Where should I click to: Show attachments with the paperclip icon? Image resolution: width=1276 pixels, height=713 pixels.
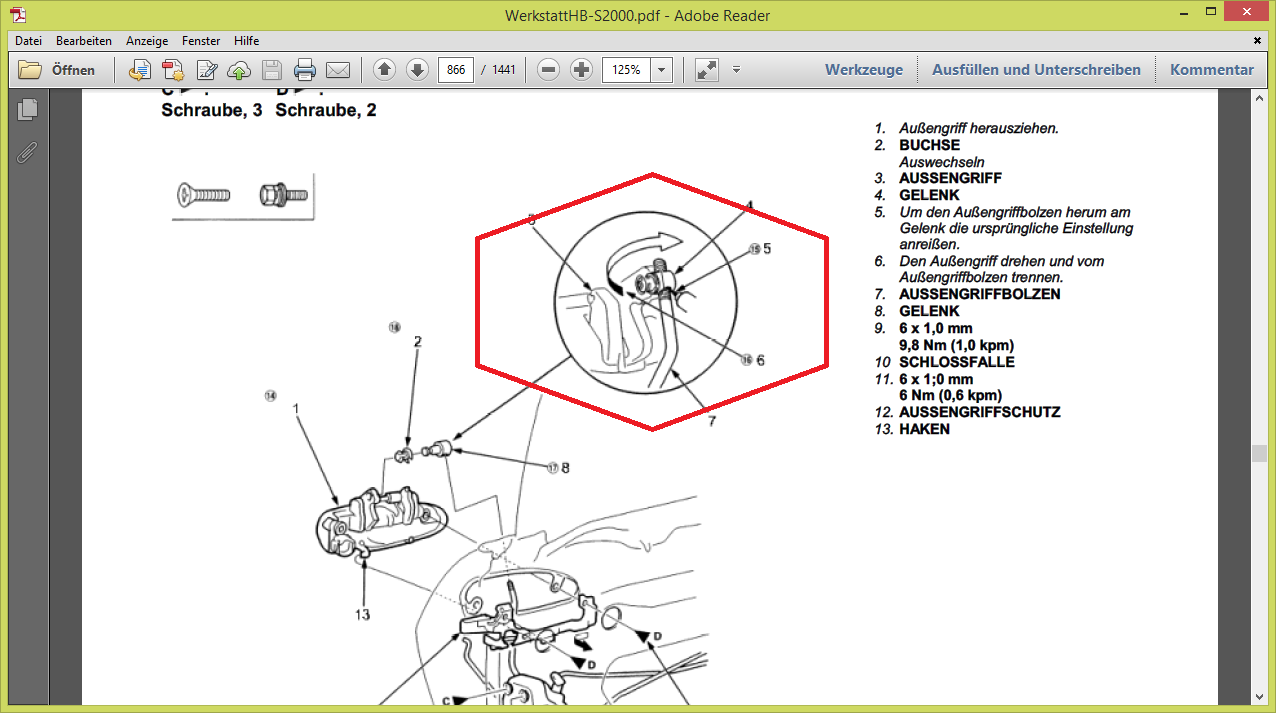pos(28,153)
